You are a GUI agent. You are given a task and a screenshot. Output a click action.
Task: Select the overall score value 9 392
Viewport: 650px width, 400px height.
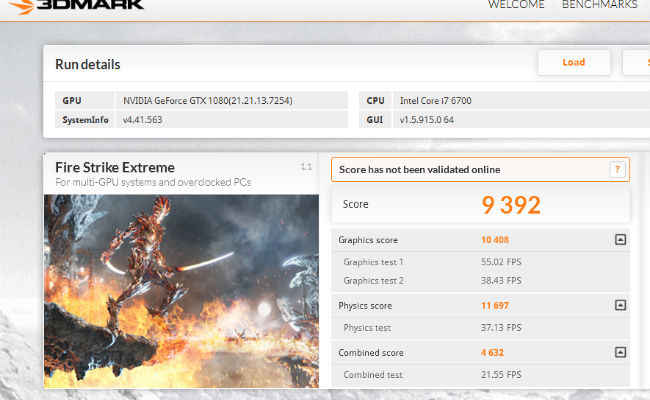click(511, 205)
